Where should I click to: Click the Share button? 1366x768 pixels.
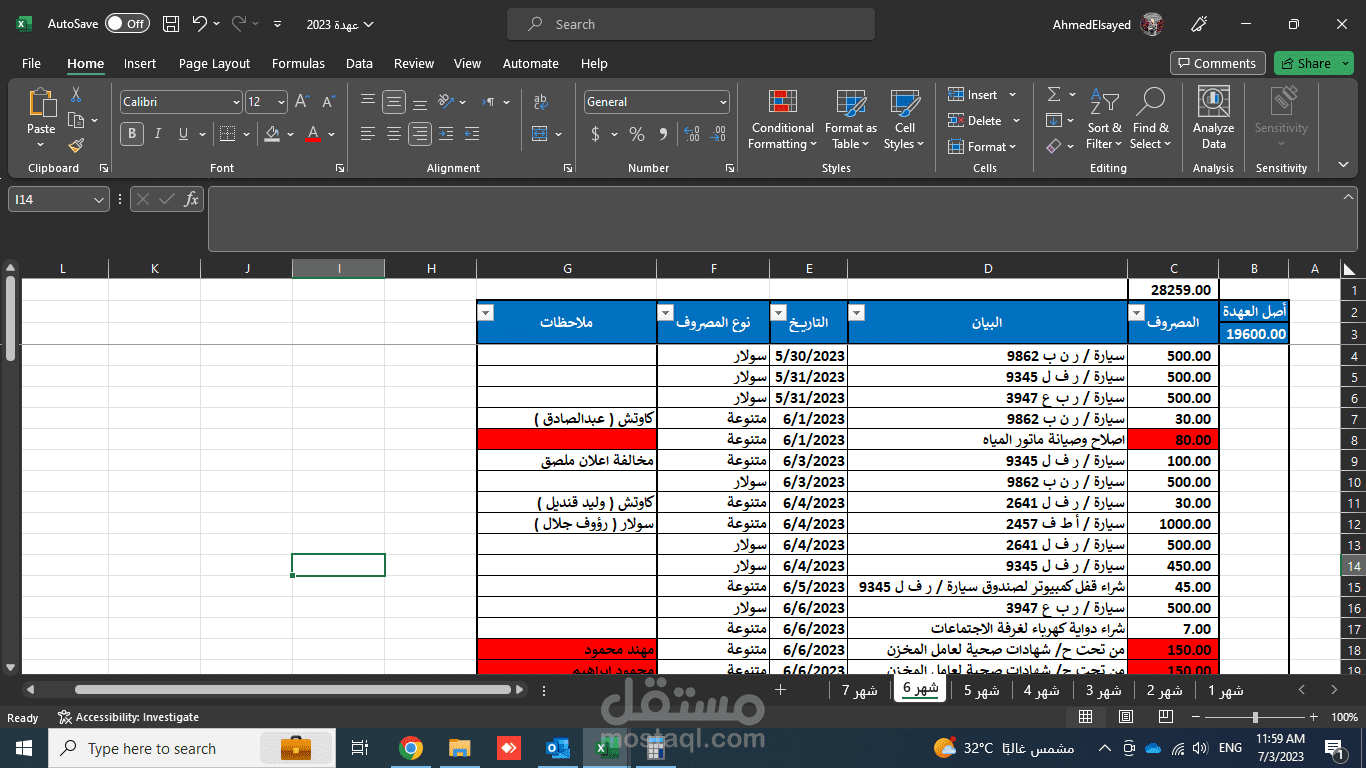(x=1313, y=63)
